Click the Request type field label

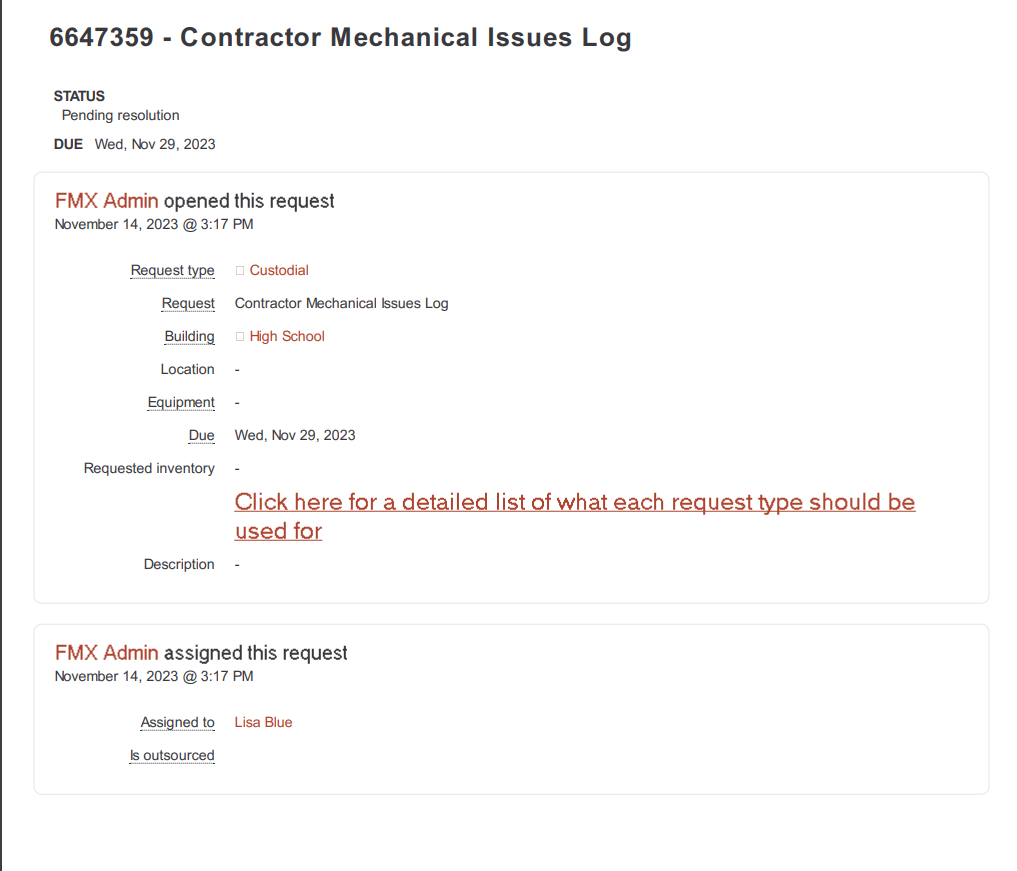coord(173,270)
